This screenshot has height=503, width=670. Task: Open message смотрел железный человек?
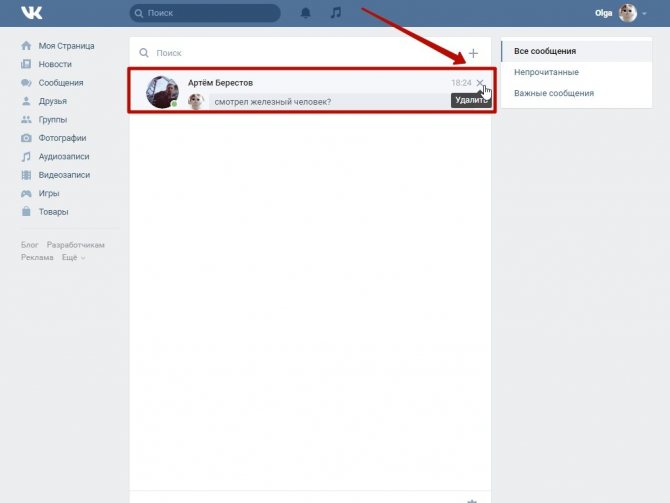(x=273, y=102)
